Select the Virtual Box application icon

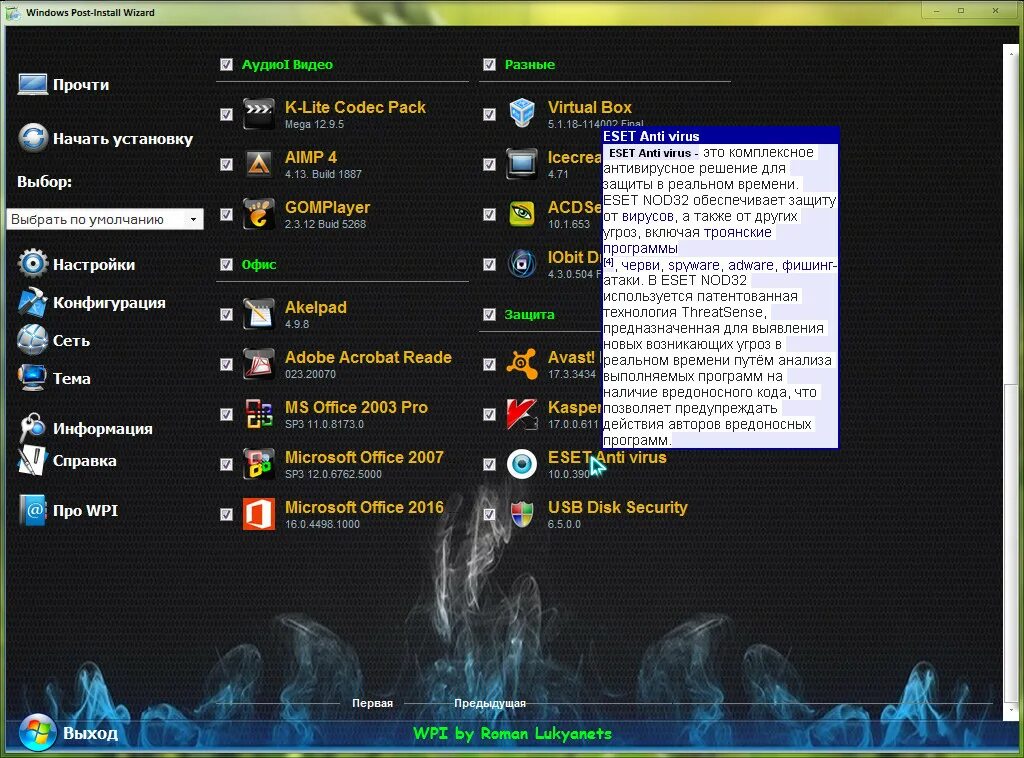[521, 114]
